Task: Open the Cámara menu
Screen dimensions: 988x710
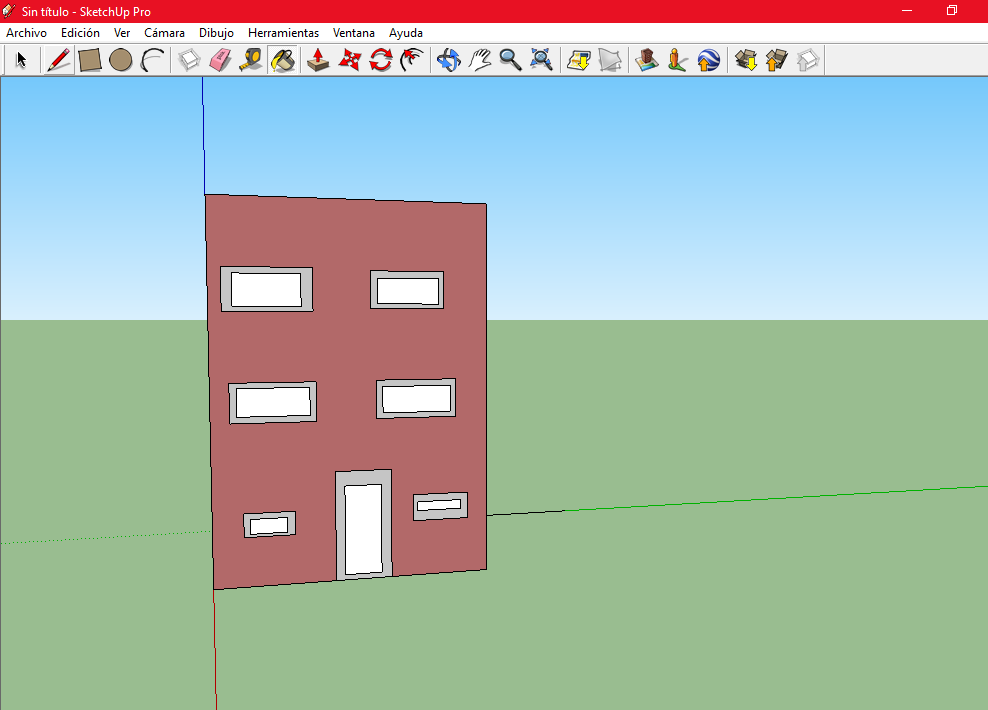Action: click(164, 33)
